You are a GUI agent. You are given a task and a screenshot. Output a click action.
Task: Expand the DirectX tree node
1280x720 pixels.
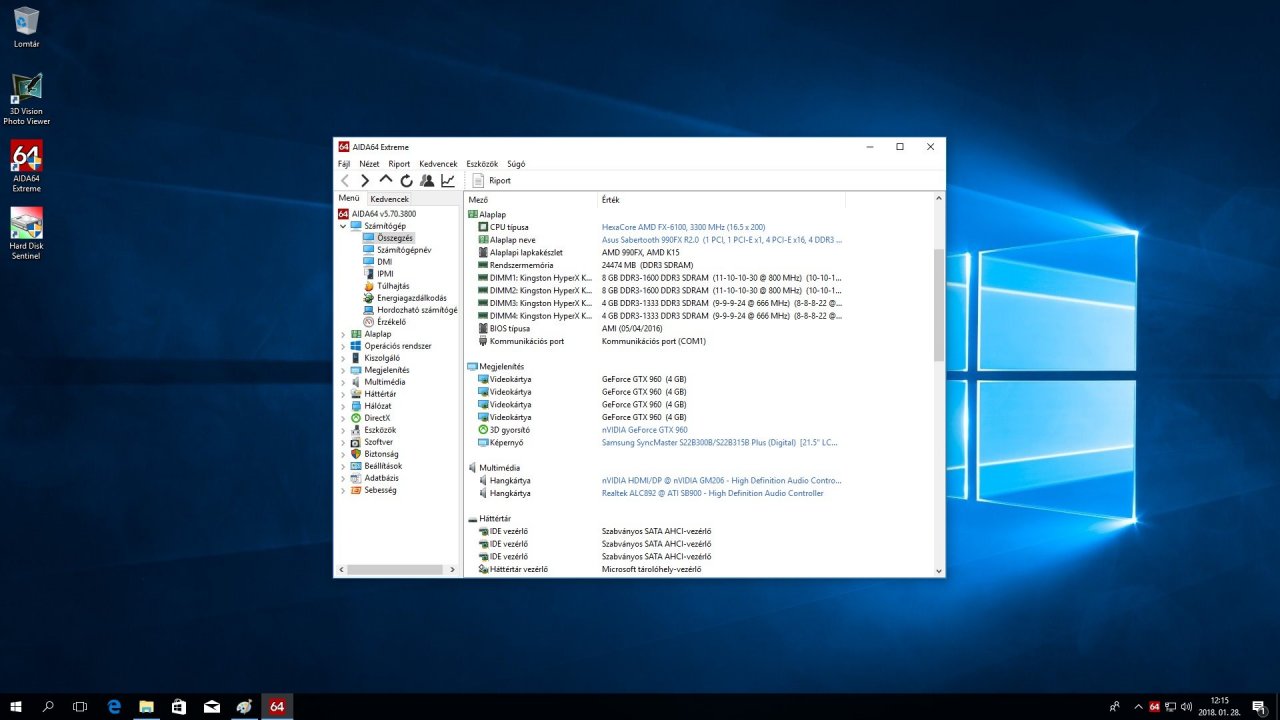tap(343, 418)
